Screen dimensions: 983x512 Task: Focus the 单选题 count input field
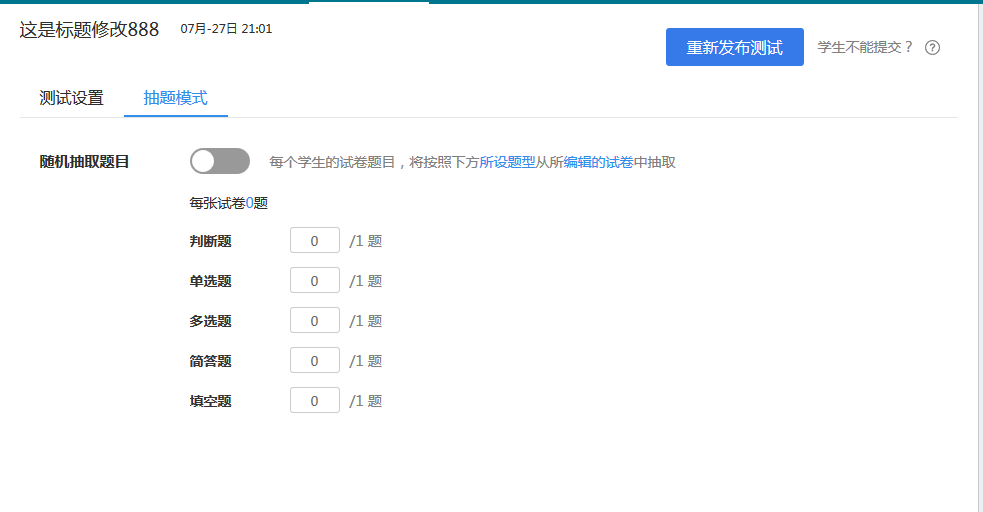point(315,281)
